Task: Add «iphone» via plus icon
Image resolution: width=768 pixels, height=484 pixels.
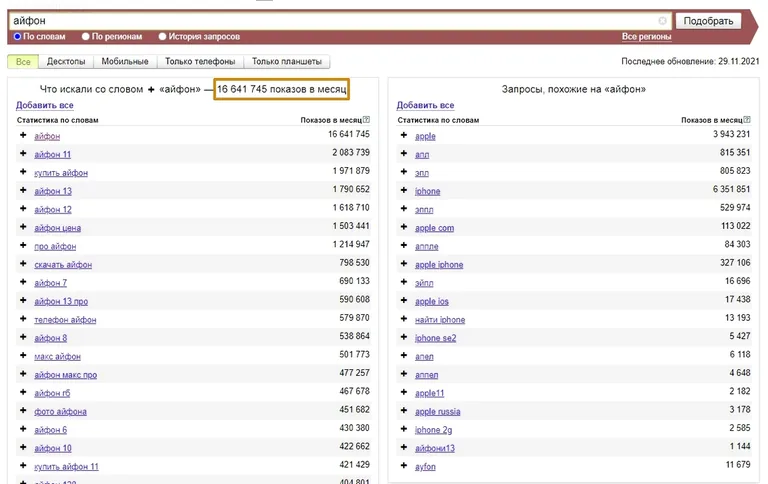Action: point(404,190)
